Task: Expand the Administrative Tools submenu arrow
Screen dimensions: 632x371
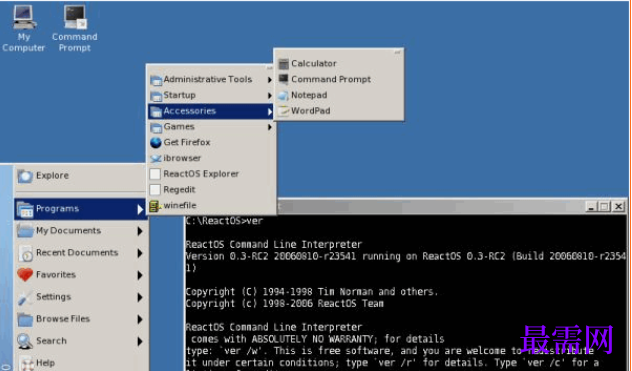Action: [270, 80]
